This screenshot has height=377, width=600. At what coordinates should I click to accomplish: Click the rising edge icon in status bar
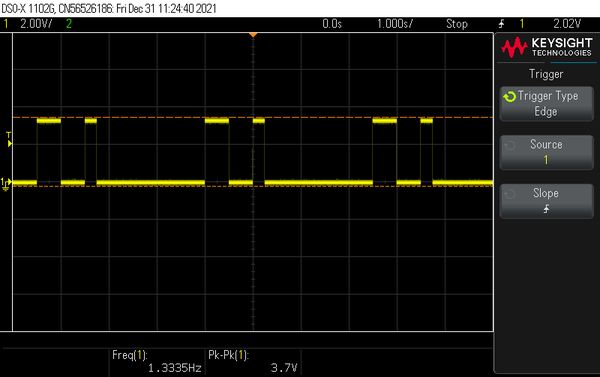pos(501,24)
